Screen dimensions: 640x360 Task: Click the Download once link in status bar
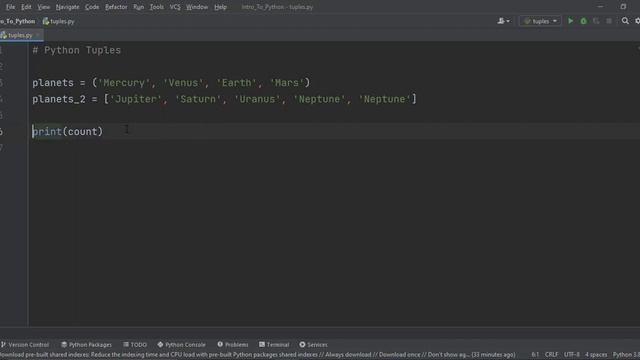coord(399,355)
